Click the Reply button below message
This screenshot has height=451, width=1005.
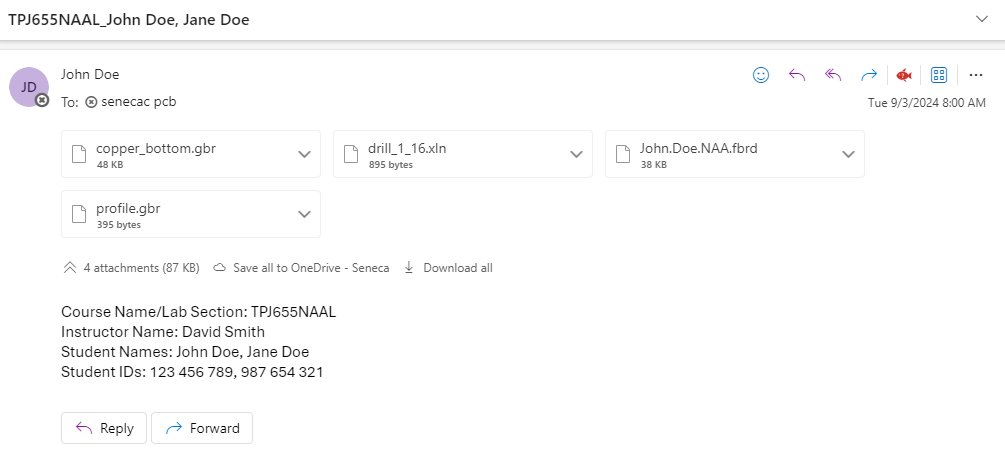coord(104,428)
